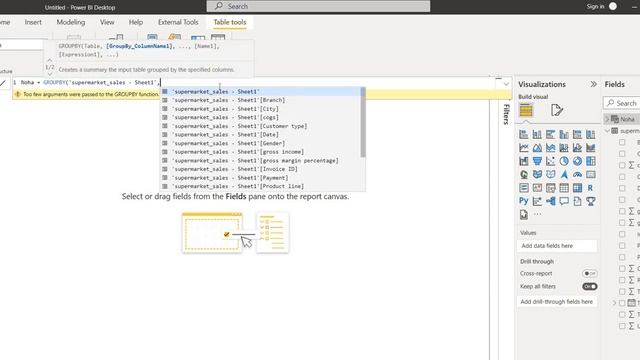Image resolution: width=640 pixels, height=360 pixels.
Task: Choose the [Customer type] column suggestion
Action: pos(260,126)
